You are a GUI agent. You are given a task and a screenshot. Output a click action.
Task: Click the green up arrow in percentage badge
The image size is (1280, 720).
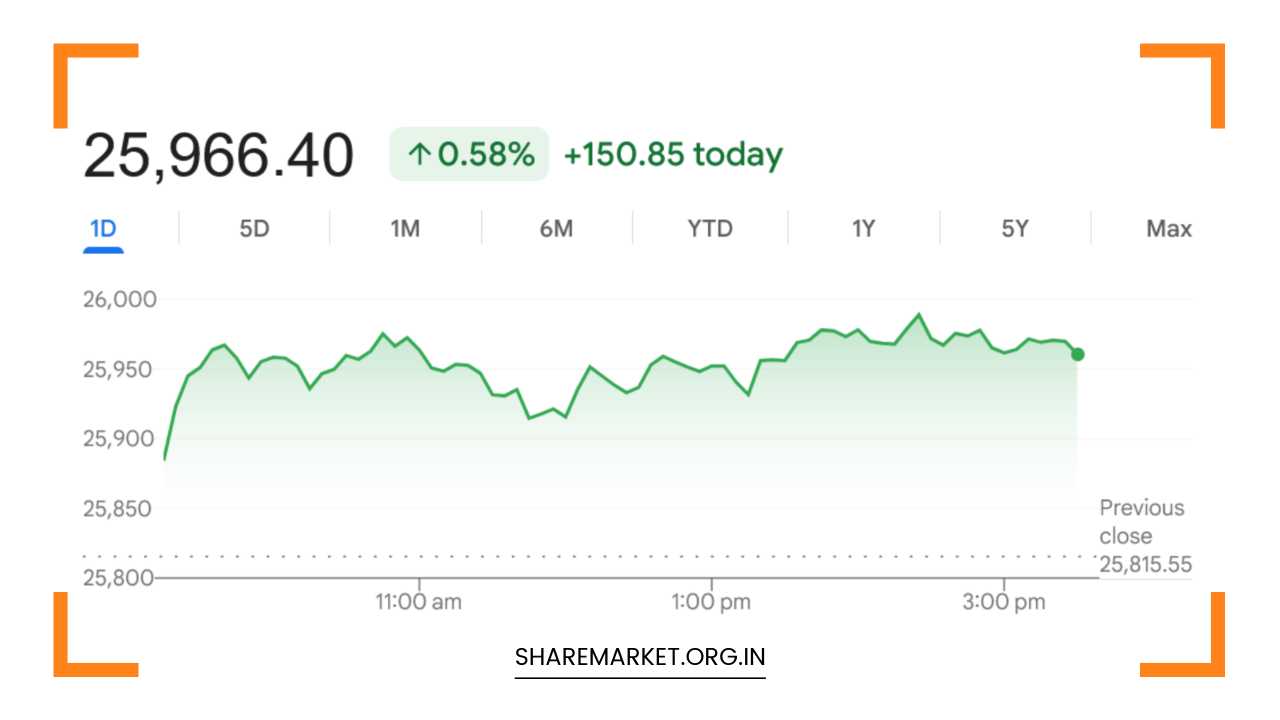coord(419,155)
